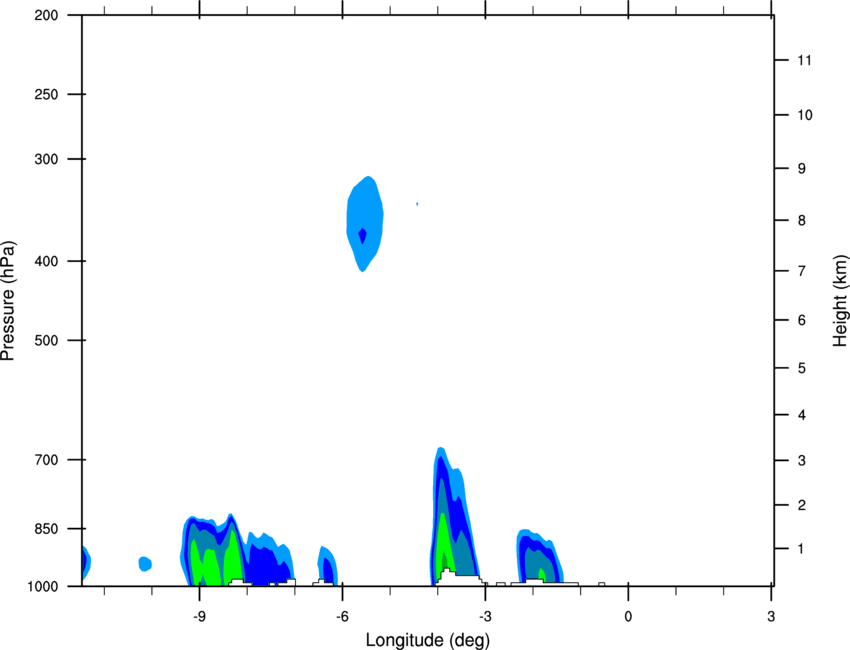Click the 7 km height label
850x650 pixels.
[802, 271]
